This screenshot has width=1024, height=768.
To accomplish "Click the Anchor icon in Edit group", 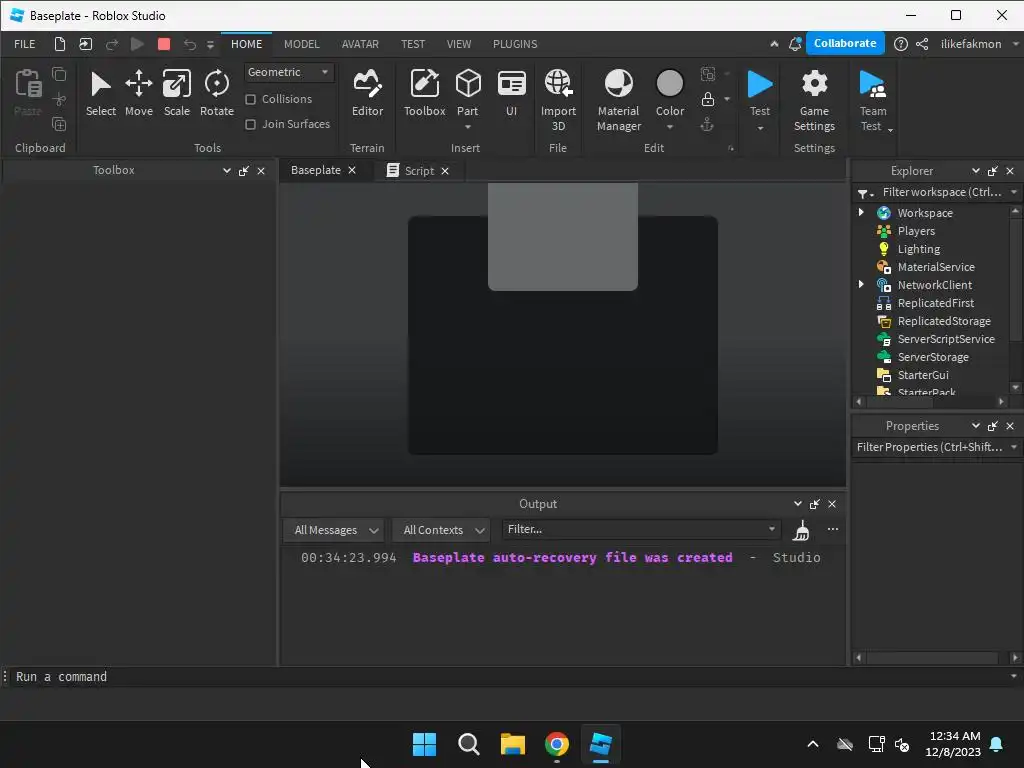I will pyautogui.click(x=707, y=124).
